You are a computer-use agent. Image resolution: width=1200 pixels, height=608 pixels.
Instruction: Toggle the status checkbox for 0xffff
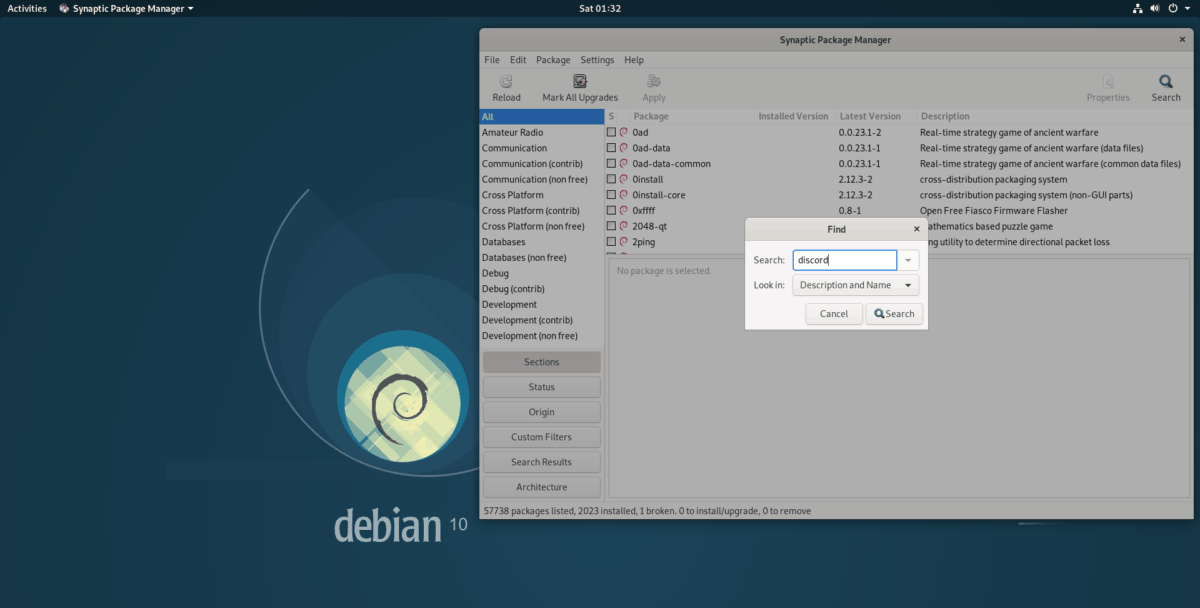(611, 211)
